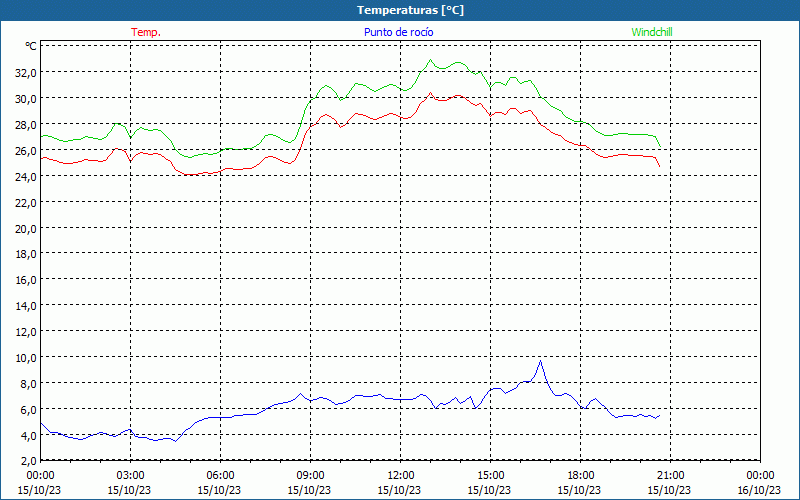800x500 pixels.
Task: Click the 6,0 y-axis value
Action: [28, 410]
